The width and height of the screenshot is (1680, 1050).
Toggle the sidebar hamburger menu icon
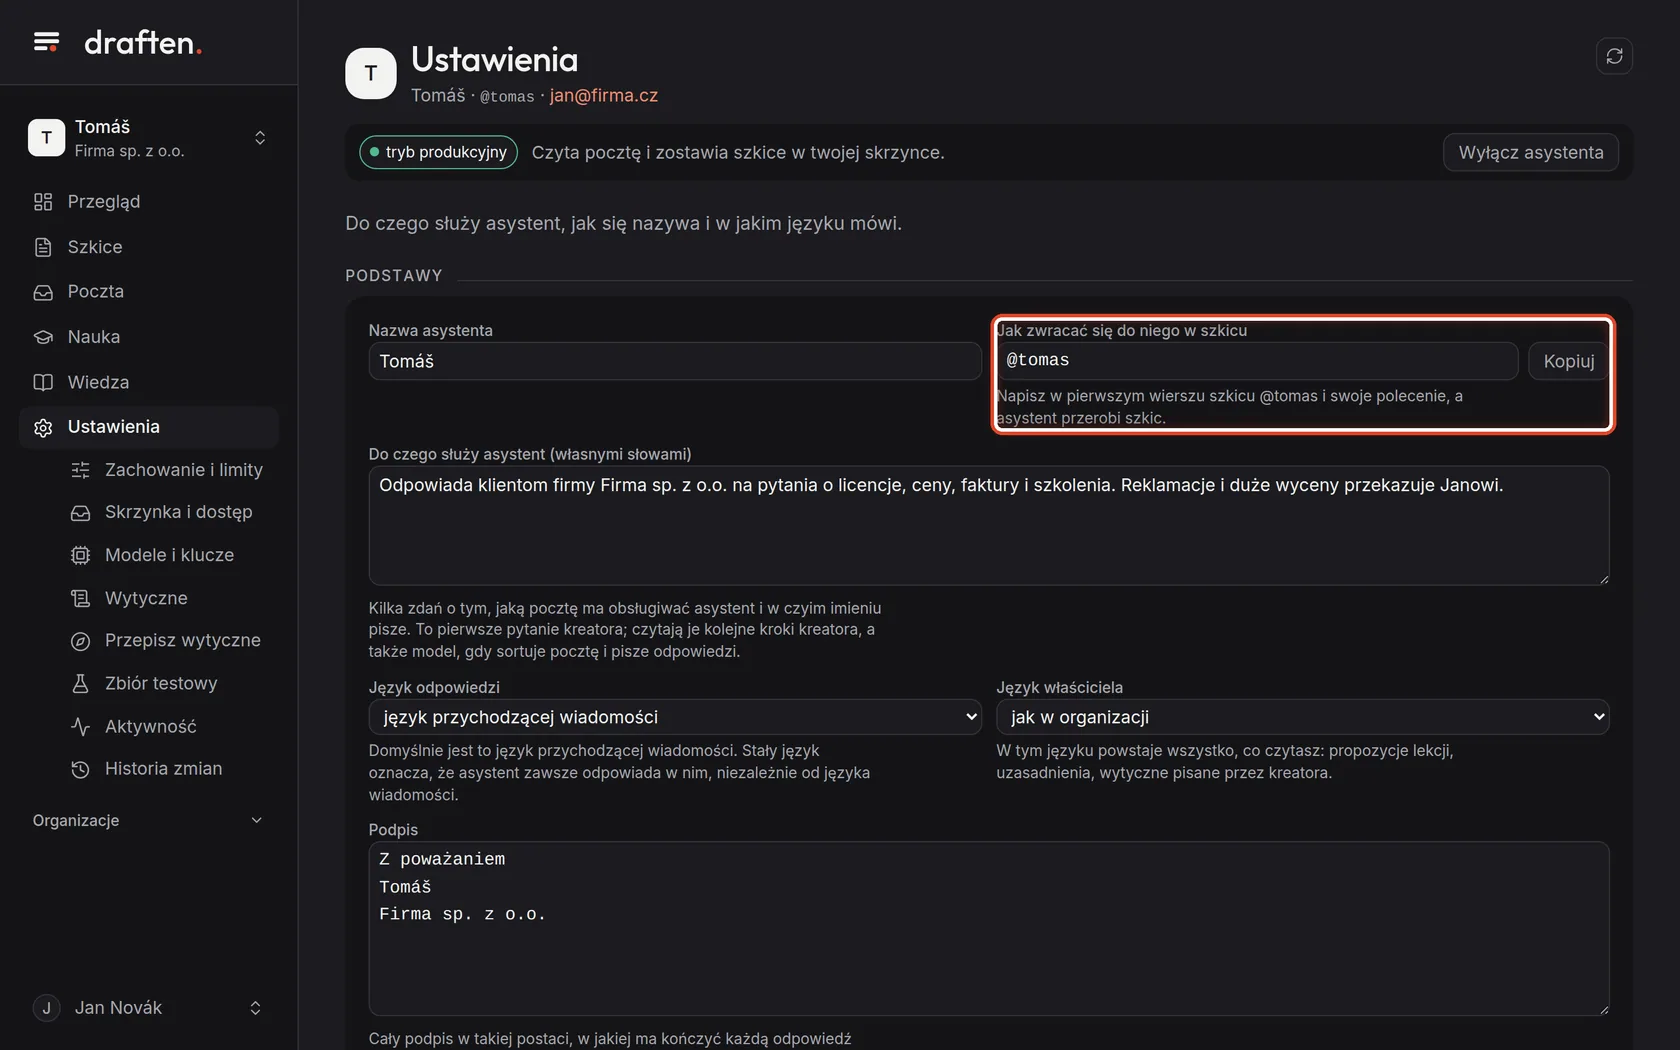(46, 42)
